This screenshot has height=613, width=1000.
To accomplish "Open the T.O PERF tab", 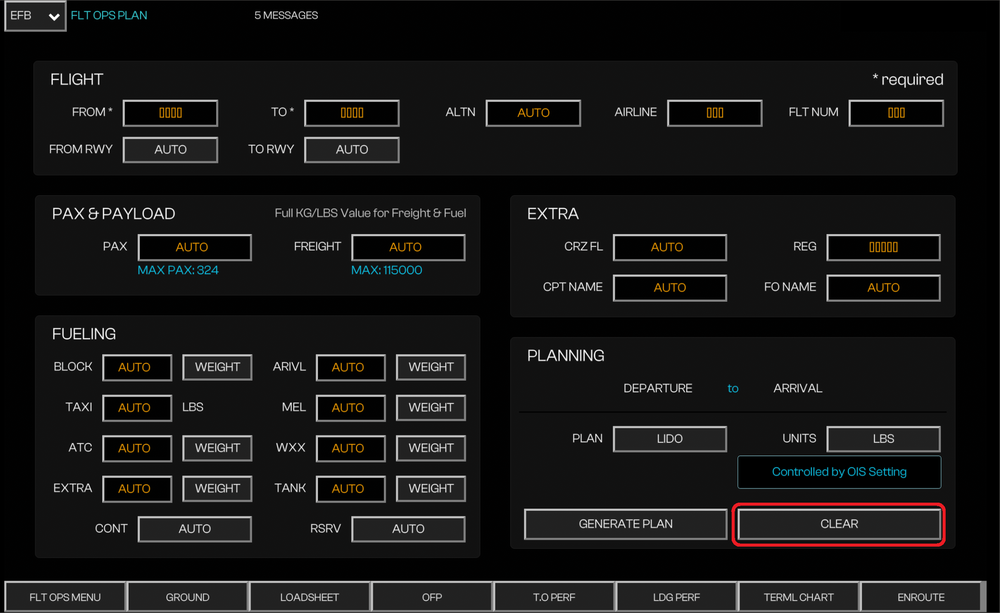I will coord(554,597).
